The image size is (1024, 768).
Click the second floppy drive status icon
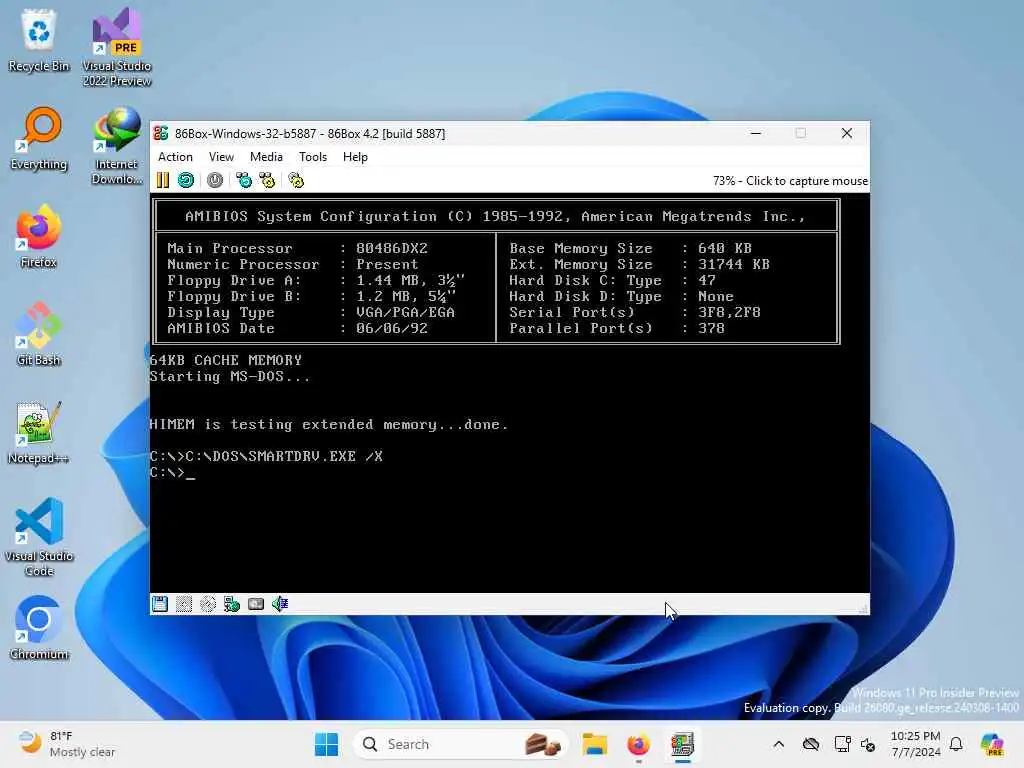click(x=184, y=603)
